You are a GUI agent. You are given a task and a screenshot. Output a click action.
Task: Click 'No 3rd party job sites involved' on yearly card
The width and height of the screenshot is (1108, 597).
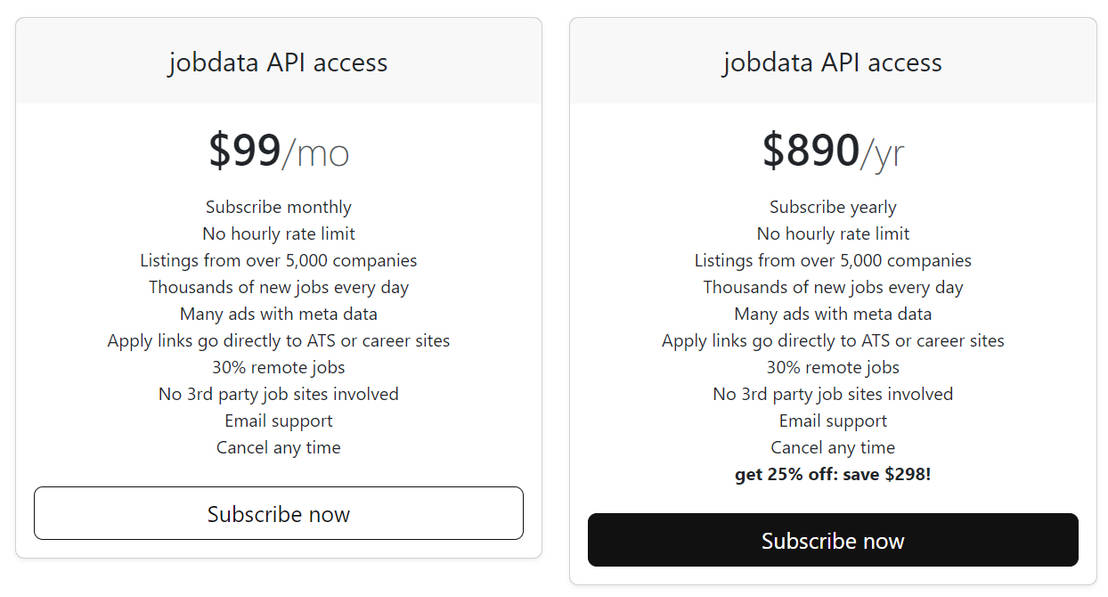pyautogui.click(x=833, y=394)
